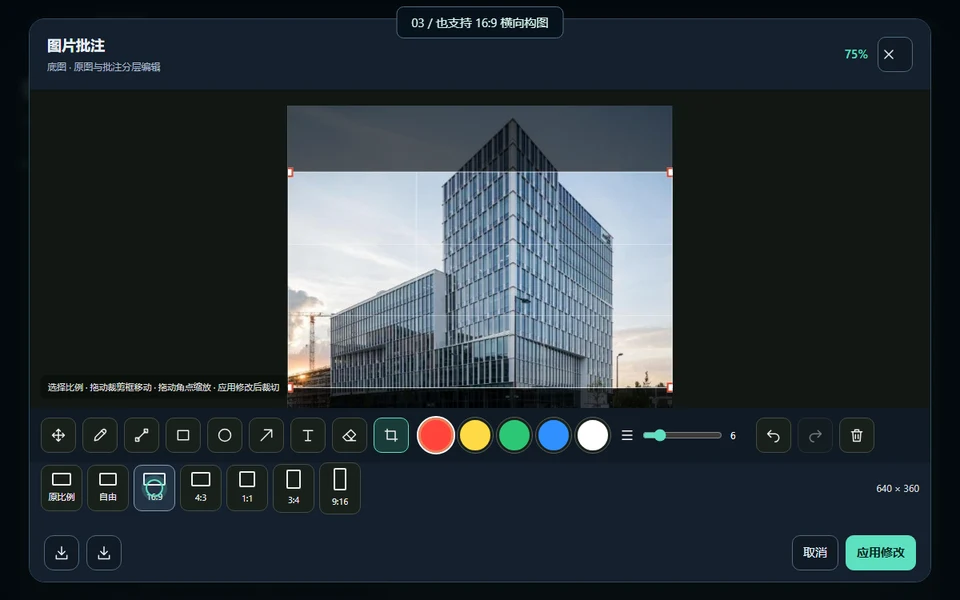960x600 pixels.
Task: Select the line segment tool
Action: point(141,435)
